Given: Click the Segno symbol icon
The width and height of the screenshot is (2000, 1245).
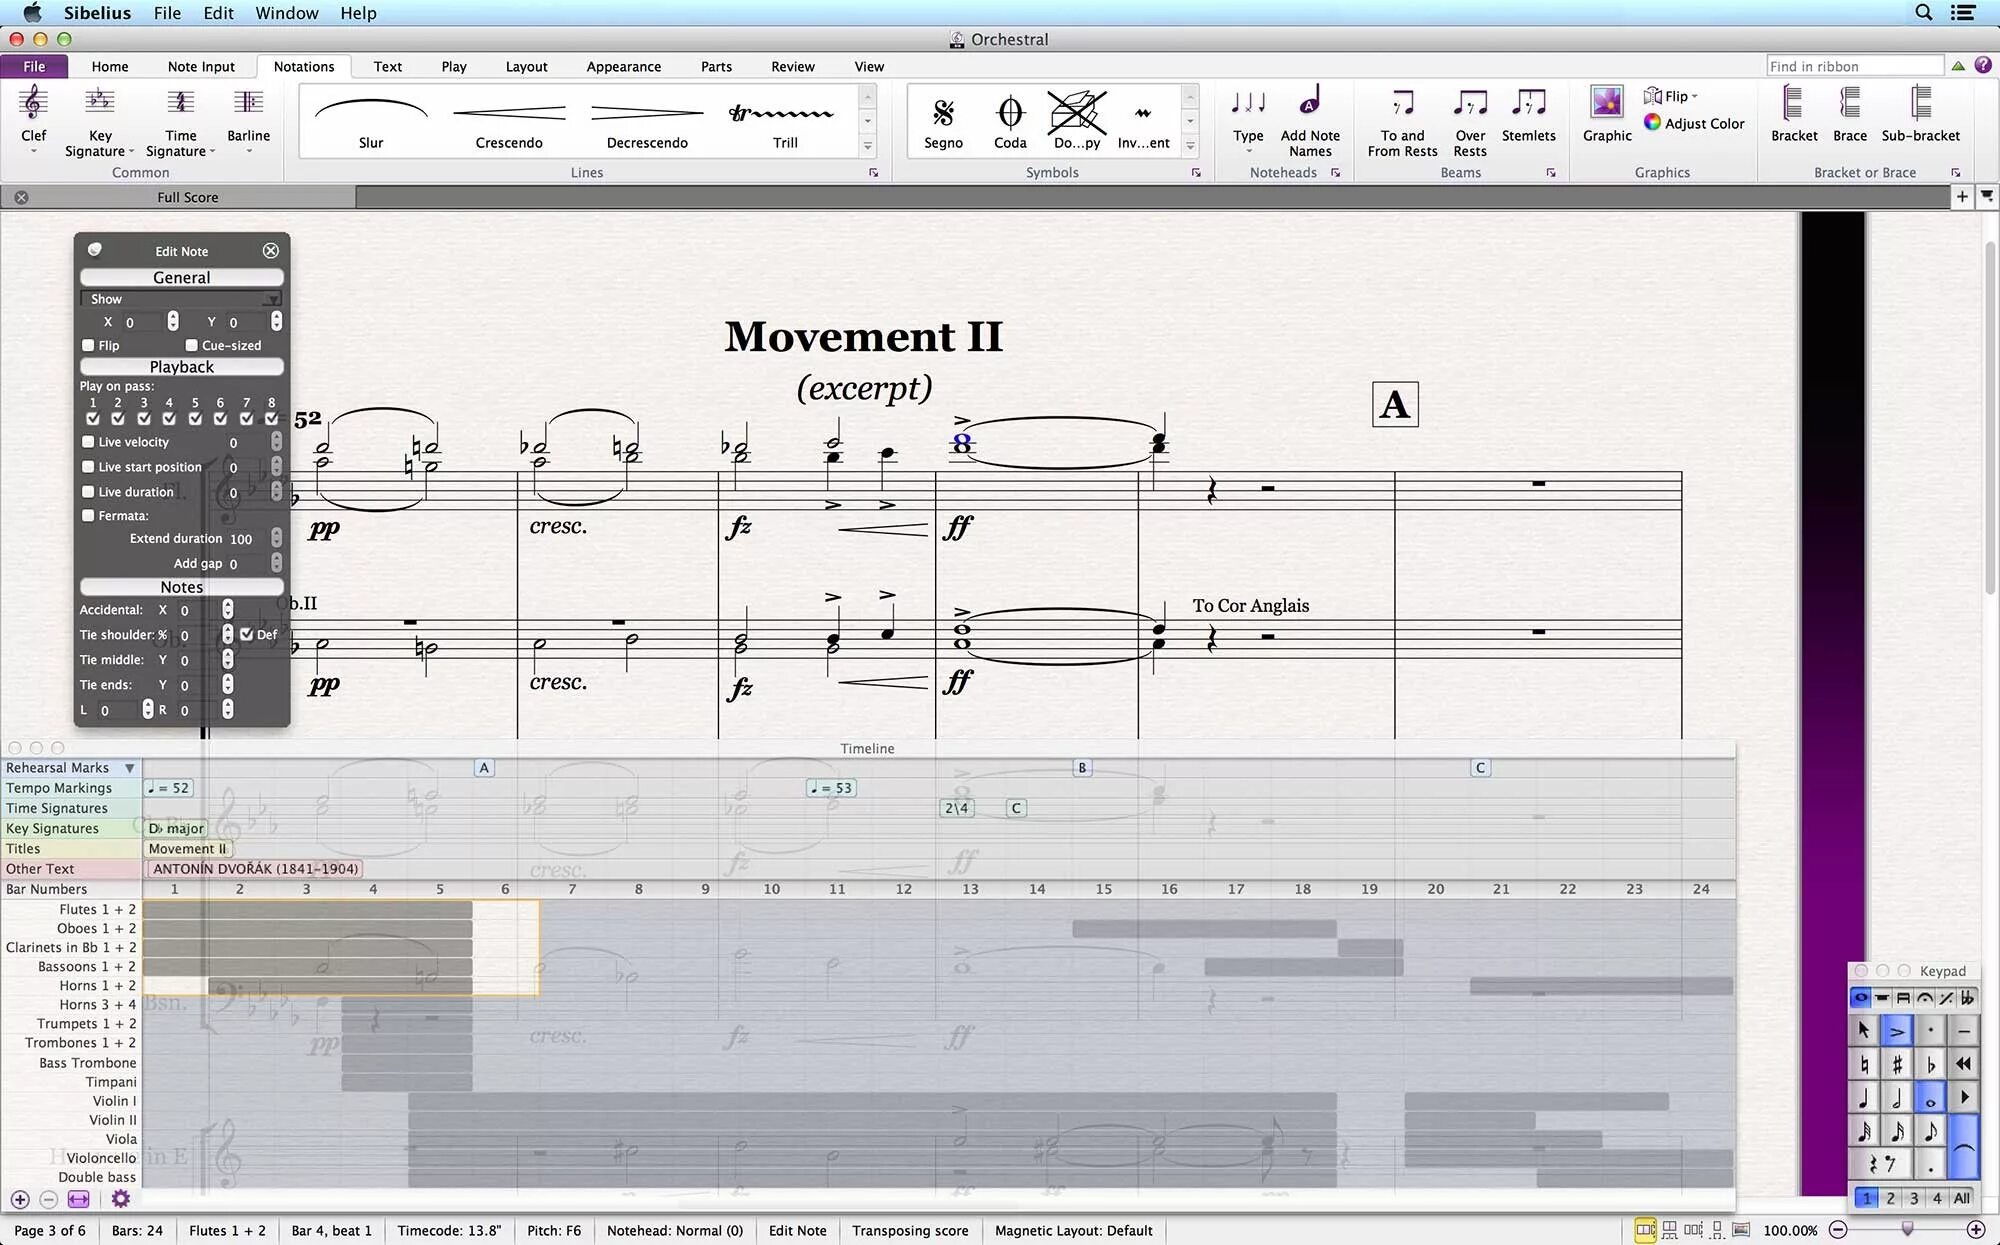Looking at the screenshot, I should click(943, 113).
